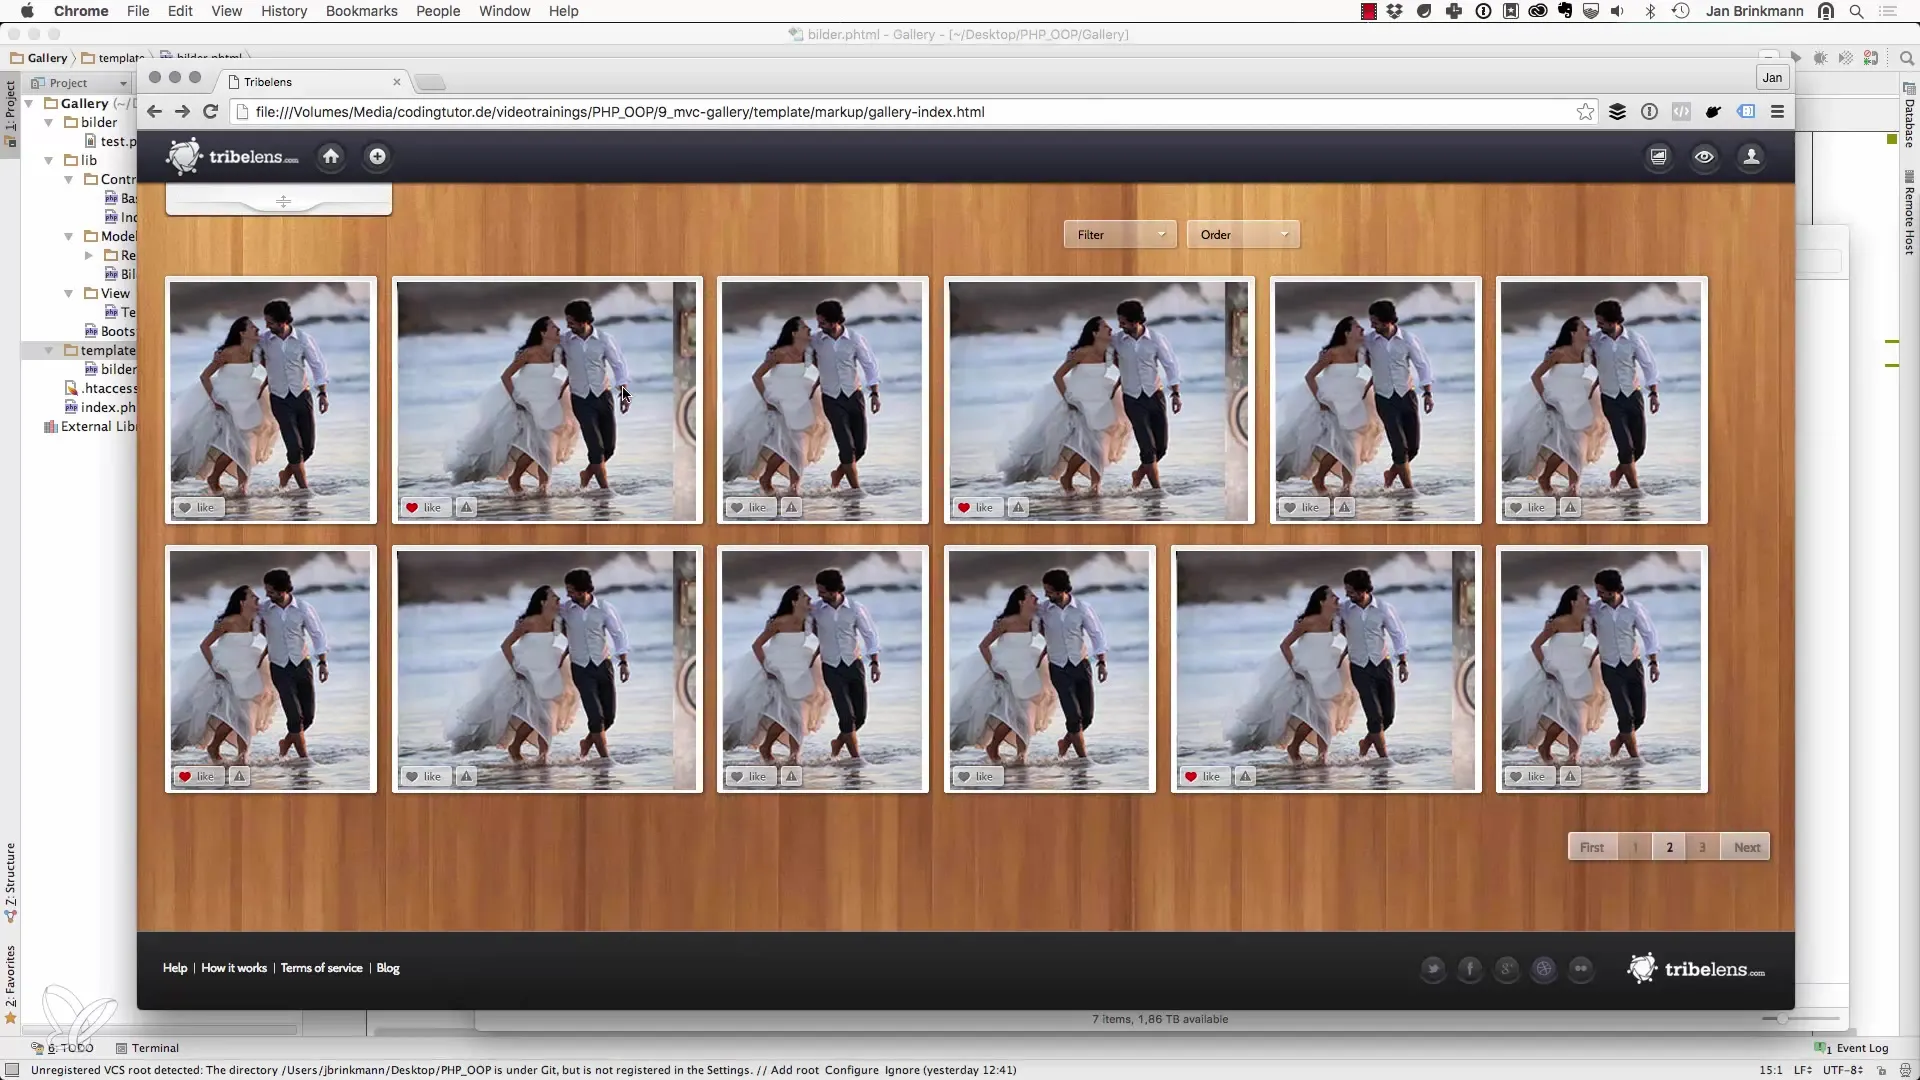Image resolution: width=1920 pixels, height=1080 pixels.
Task: Click the Twitter icon in the footer
Action: [x=1433, y=968]
